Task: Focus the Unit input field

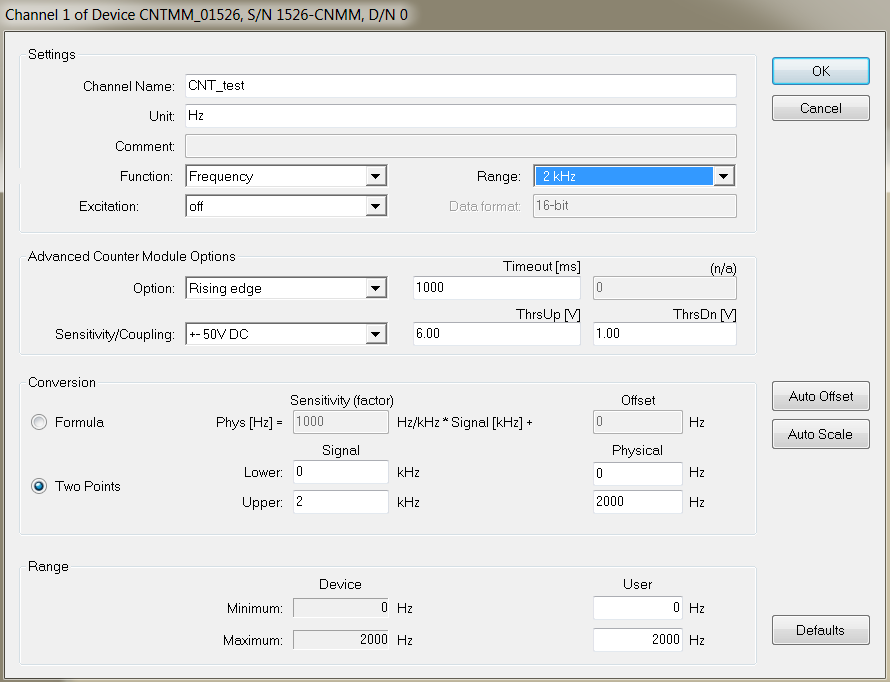Action: tap(460, 116)
